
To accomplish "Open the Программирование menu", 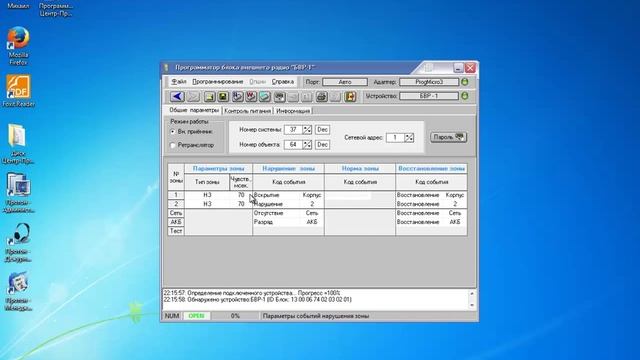I will 218,82.
